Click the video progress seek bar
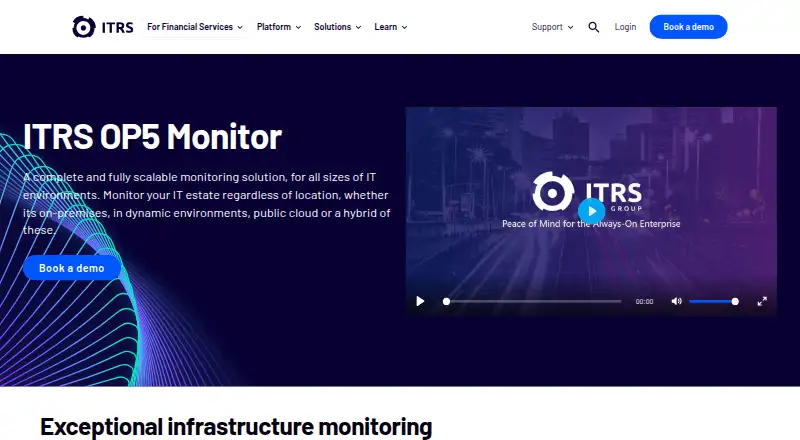 pos(532,301)
